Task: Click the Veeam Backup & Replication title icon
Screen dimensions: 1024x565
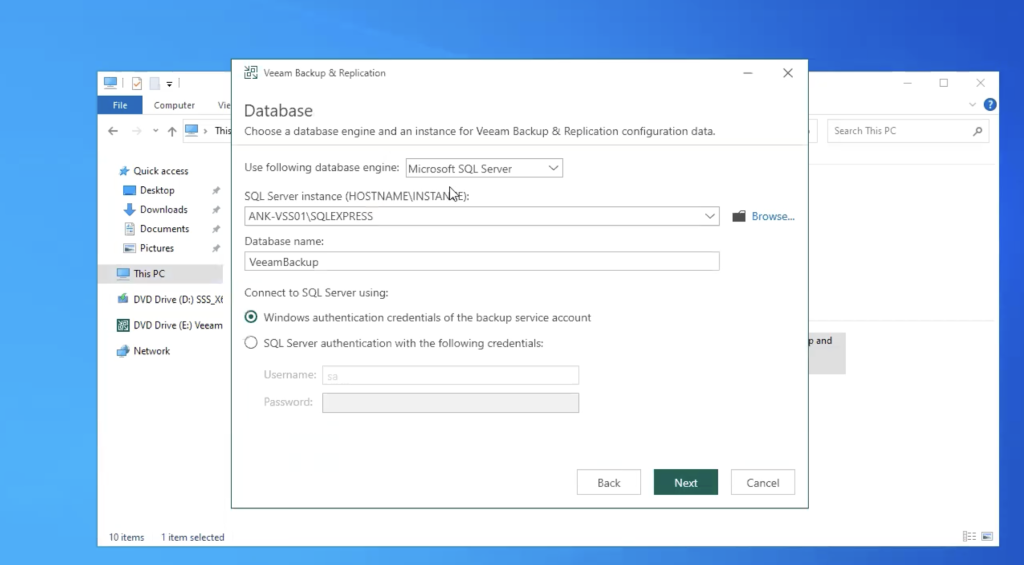Action: 251,73
